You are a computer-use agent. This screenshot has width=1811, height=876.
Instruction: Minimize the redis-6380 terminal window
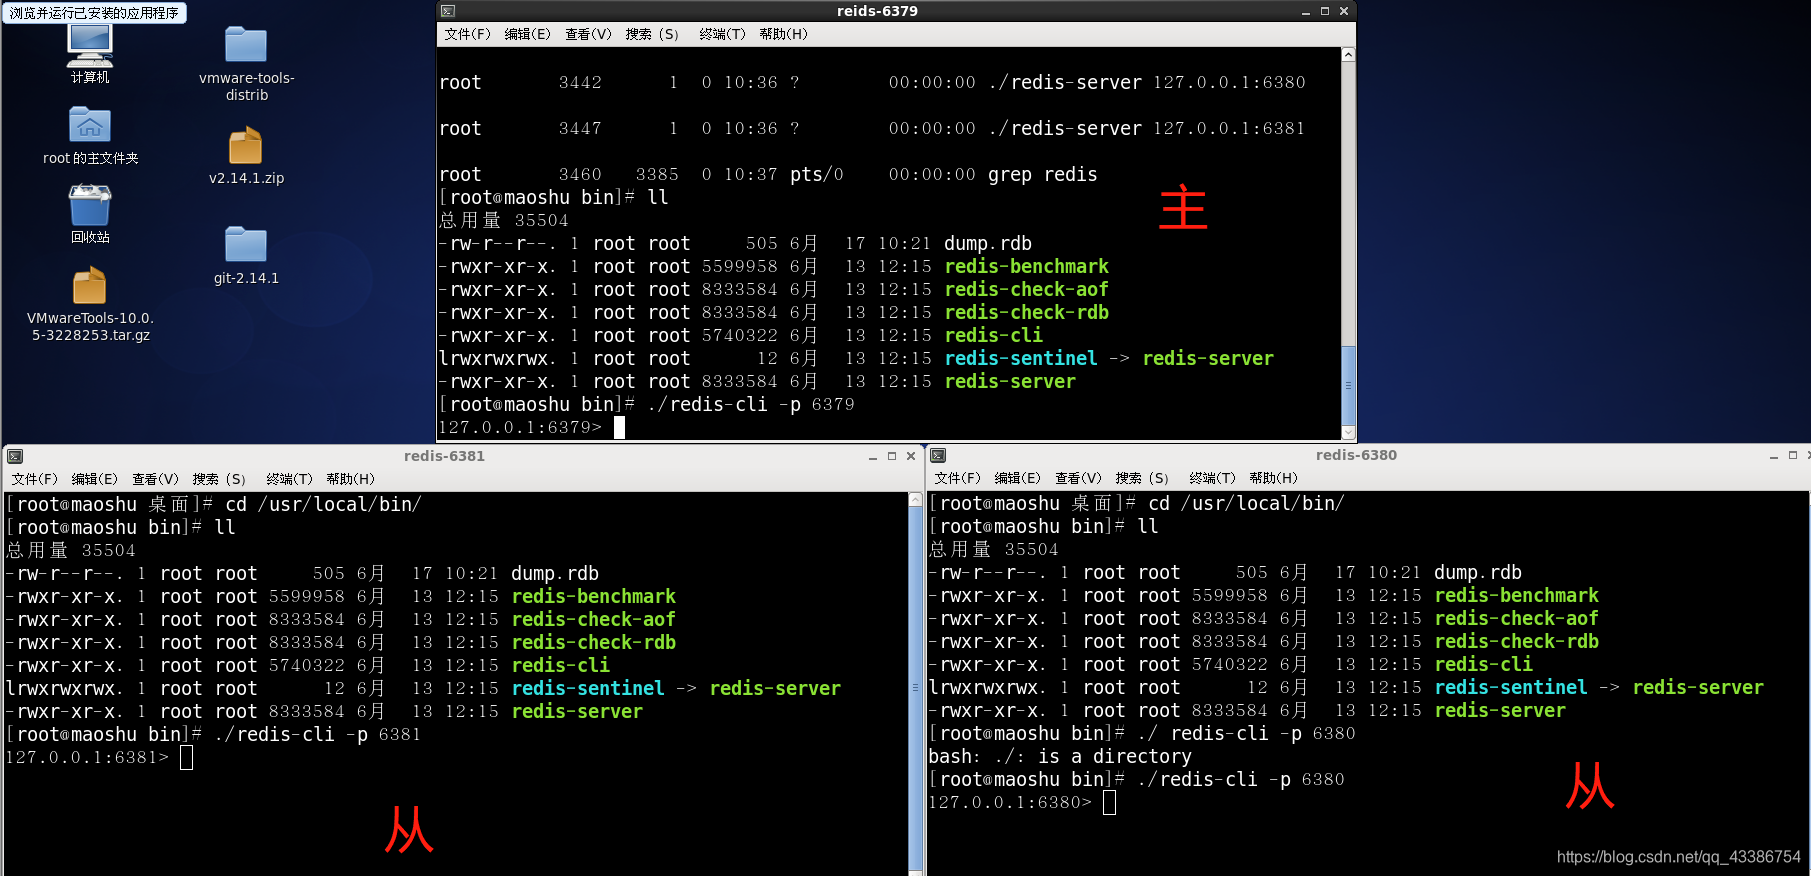pos(1774,455)
